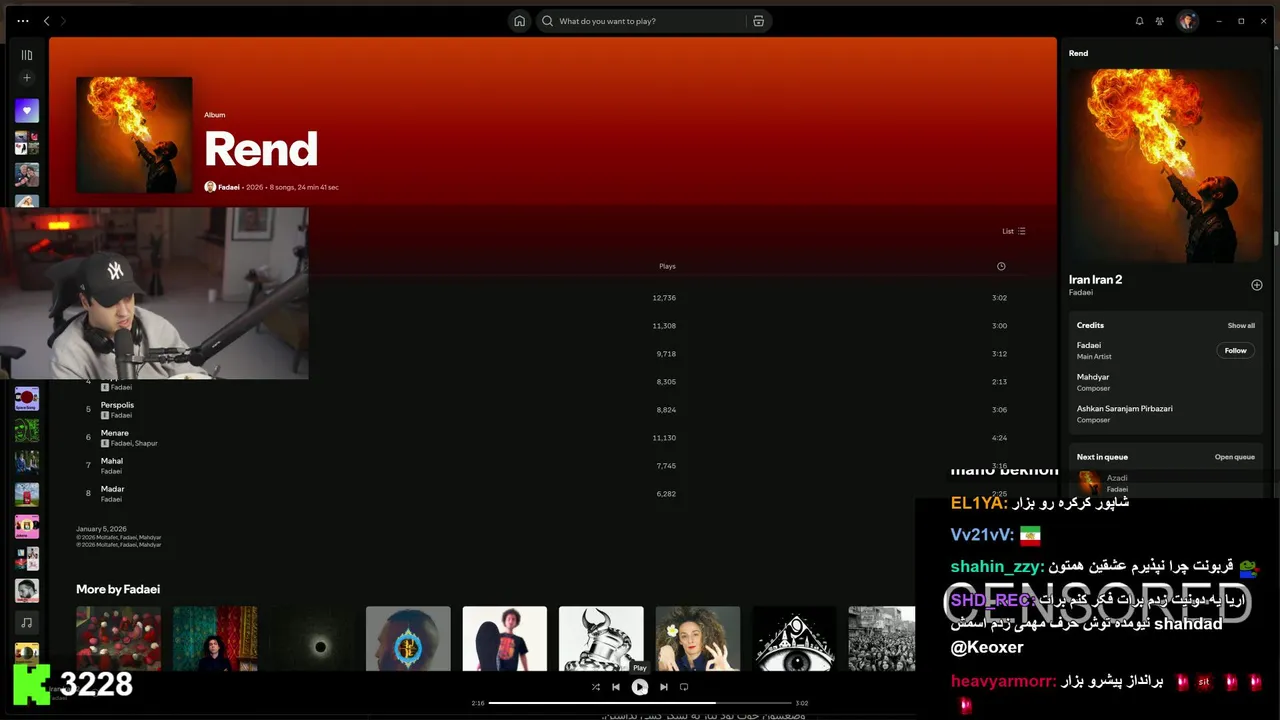
Task: Select the Madar track
Action: tap(112, 489)
